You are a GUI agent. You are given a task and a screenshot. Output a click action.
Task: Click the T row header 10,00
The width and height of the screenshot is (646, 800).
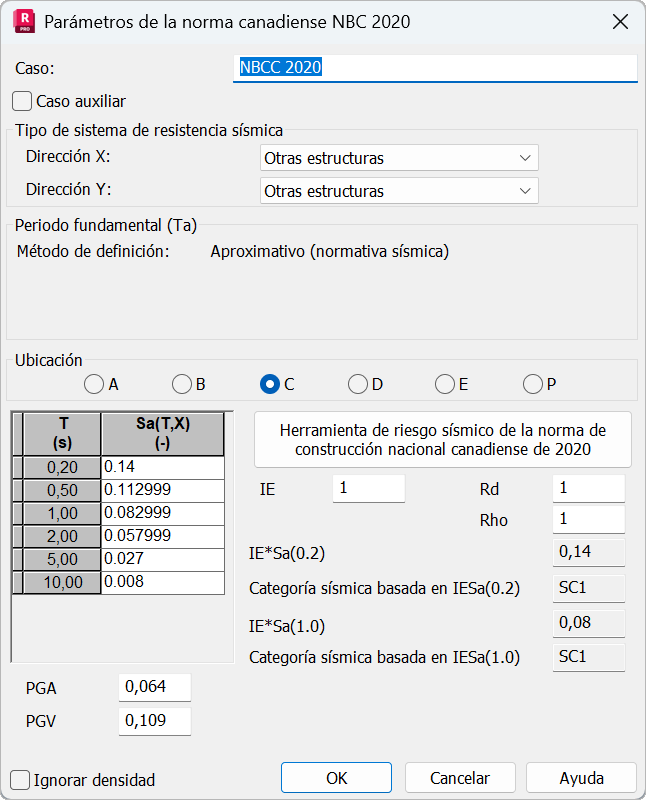[x=62, y=582]
